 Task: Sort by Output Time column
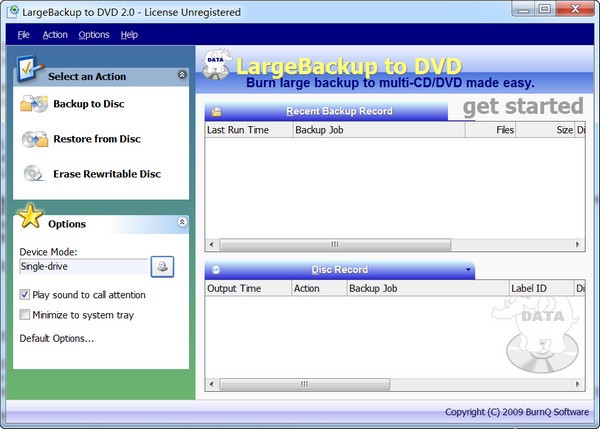click(248, 289)
